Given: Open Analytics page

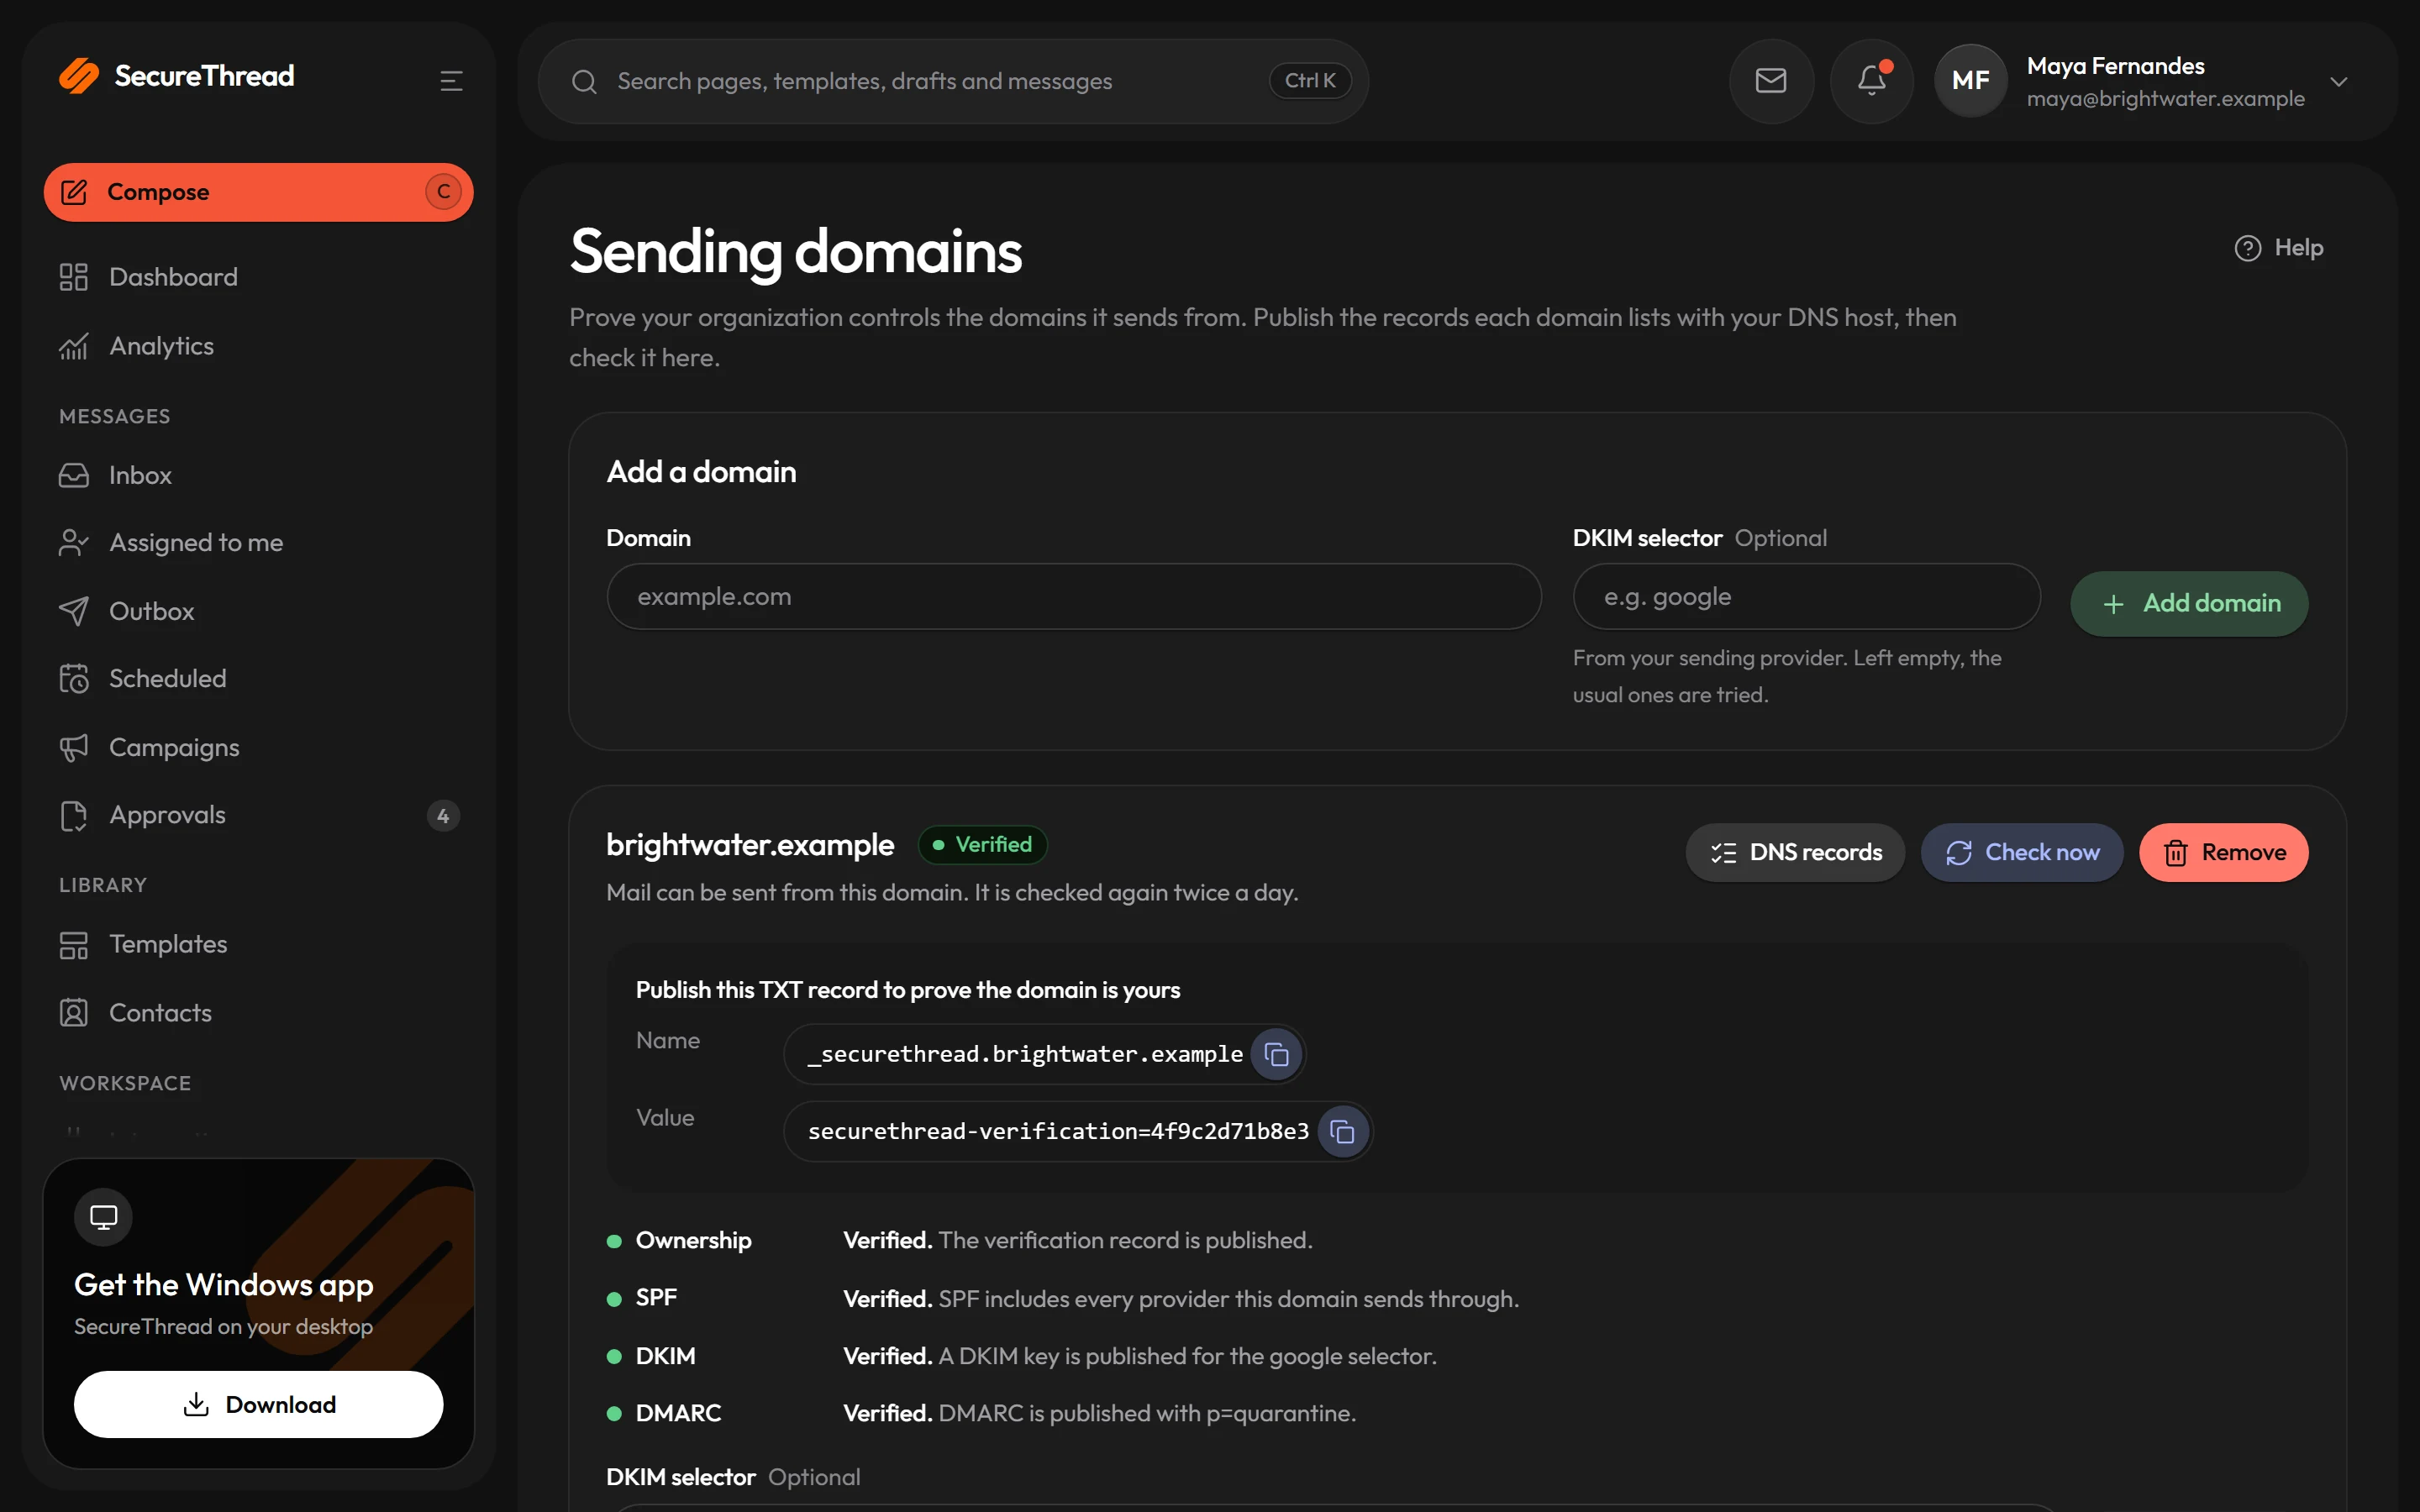Looking at the screenshot, I should (x=258, y=346).
